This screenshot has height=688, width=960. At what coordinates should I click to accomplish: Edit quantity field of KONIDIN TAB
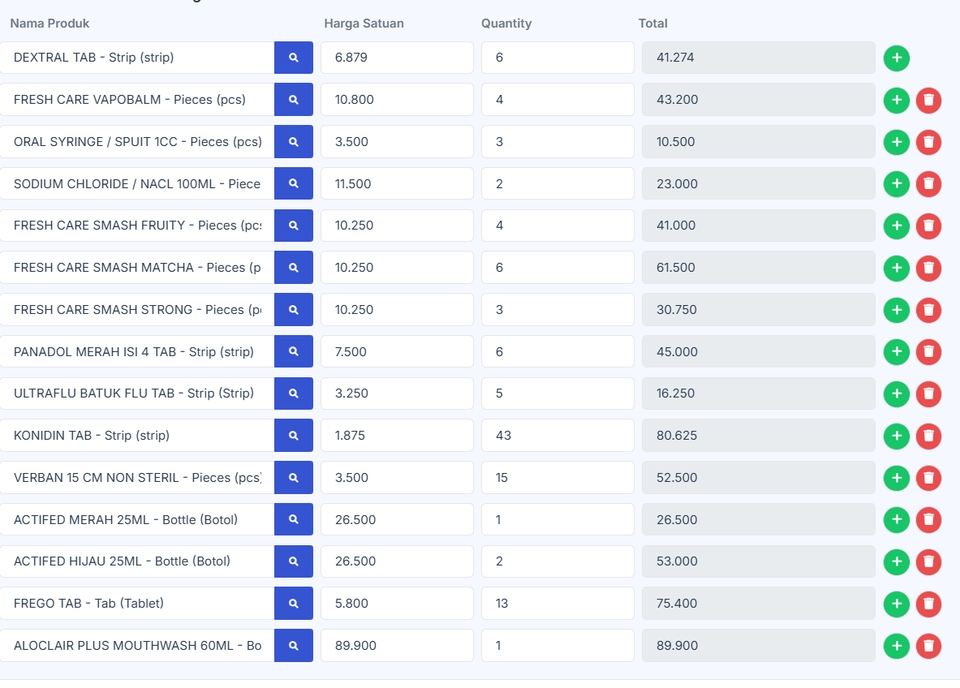click(557, 436)
